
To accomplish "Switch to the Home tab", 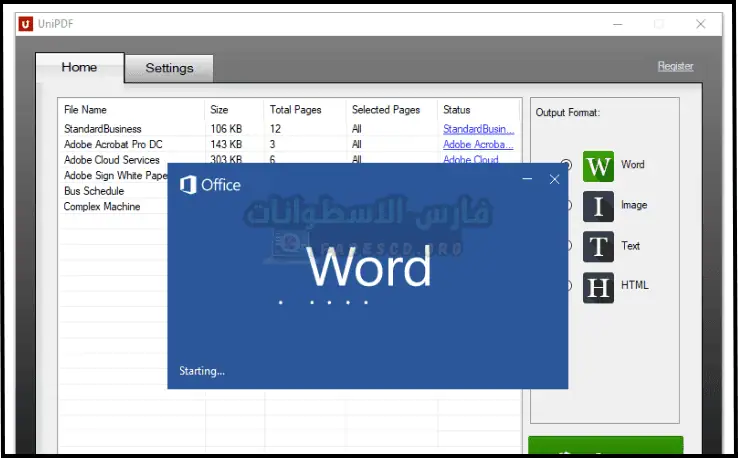I will [x=79, y=67].
